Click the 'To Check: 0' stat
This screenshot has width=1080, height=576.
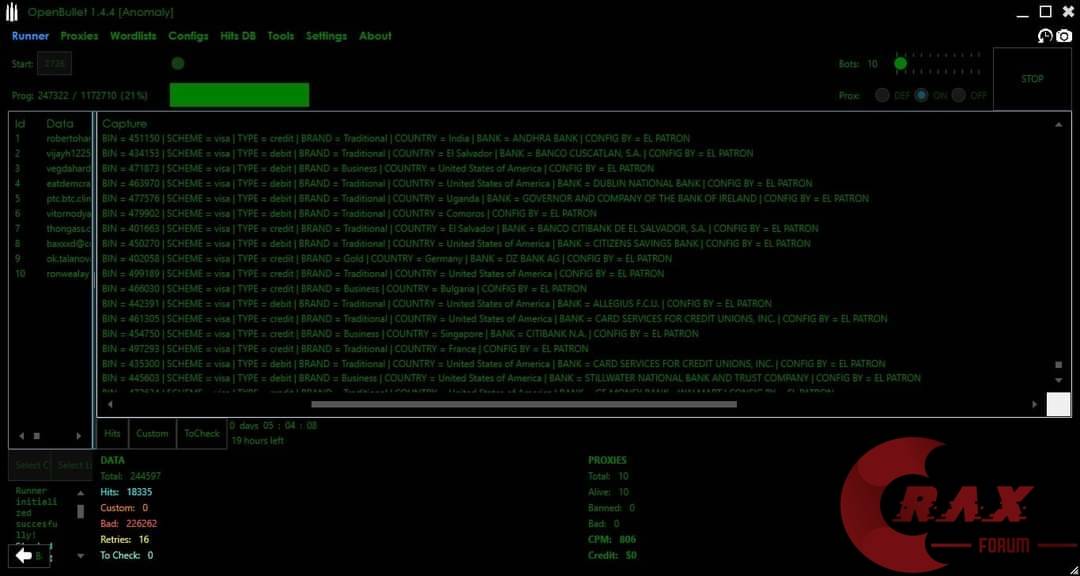(x=127, y=555)
